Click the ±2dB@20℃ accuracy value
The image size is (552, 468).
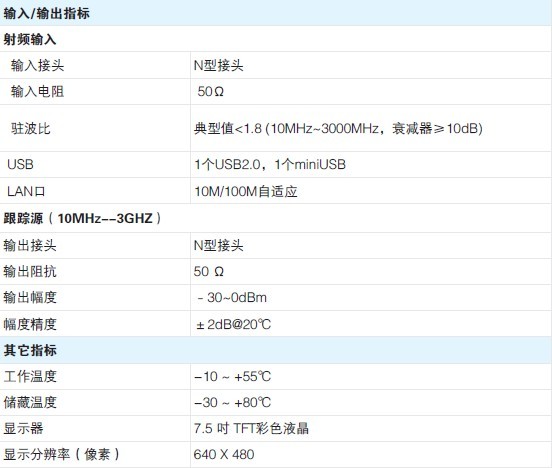[234, 324]
